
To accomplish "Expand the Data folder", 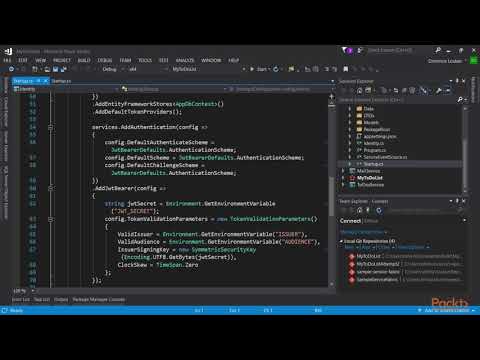I will pyautogui.click(x=349, y=109).
